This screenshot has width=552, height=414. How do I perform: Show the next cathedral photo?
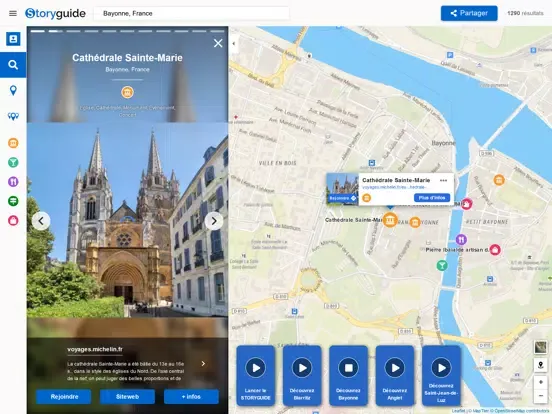214,221
